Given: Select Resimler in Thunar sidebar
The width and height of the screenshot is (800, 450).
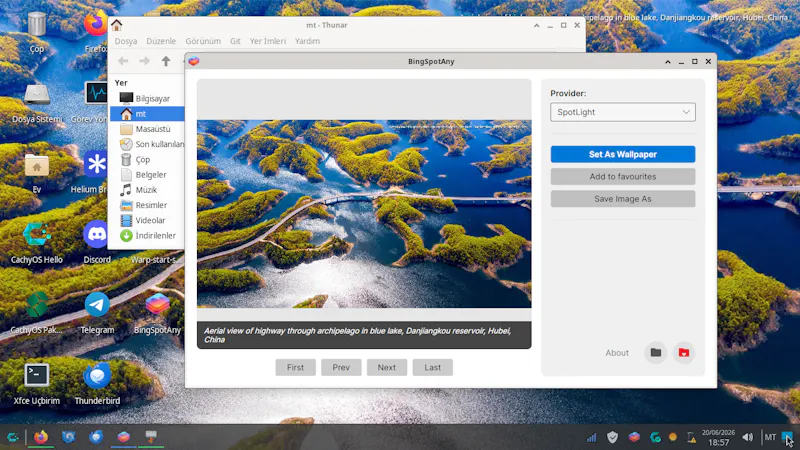Looking at the screenshot, I should pos(147,205).
